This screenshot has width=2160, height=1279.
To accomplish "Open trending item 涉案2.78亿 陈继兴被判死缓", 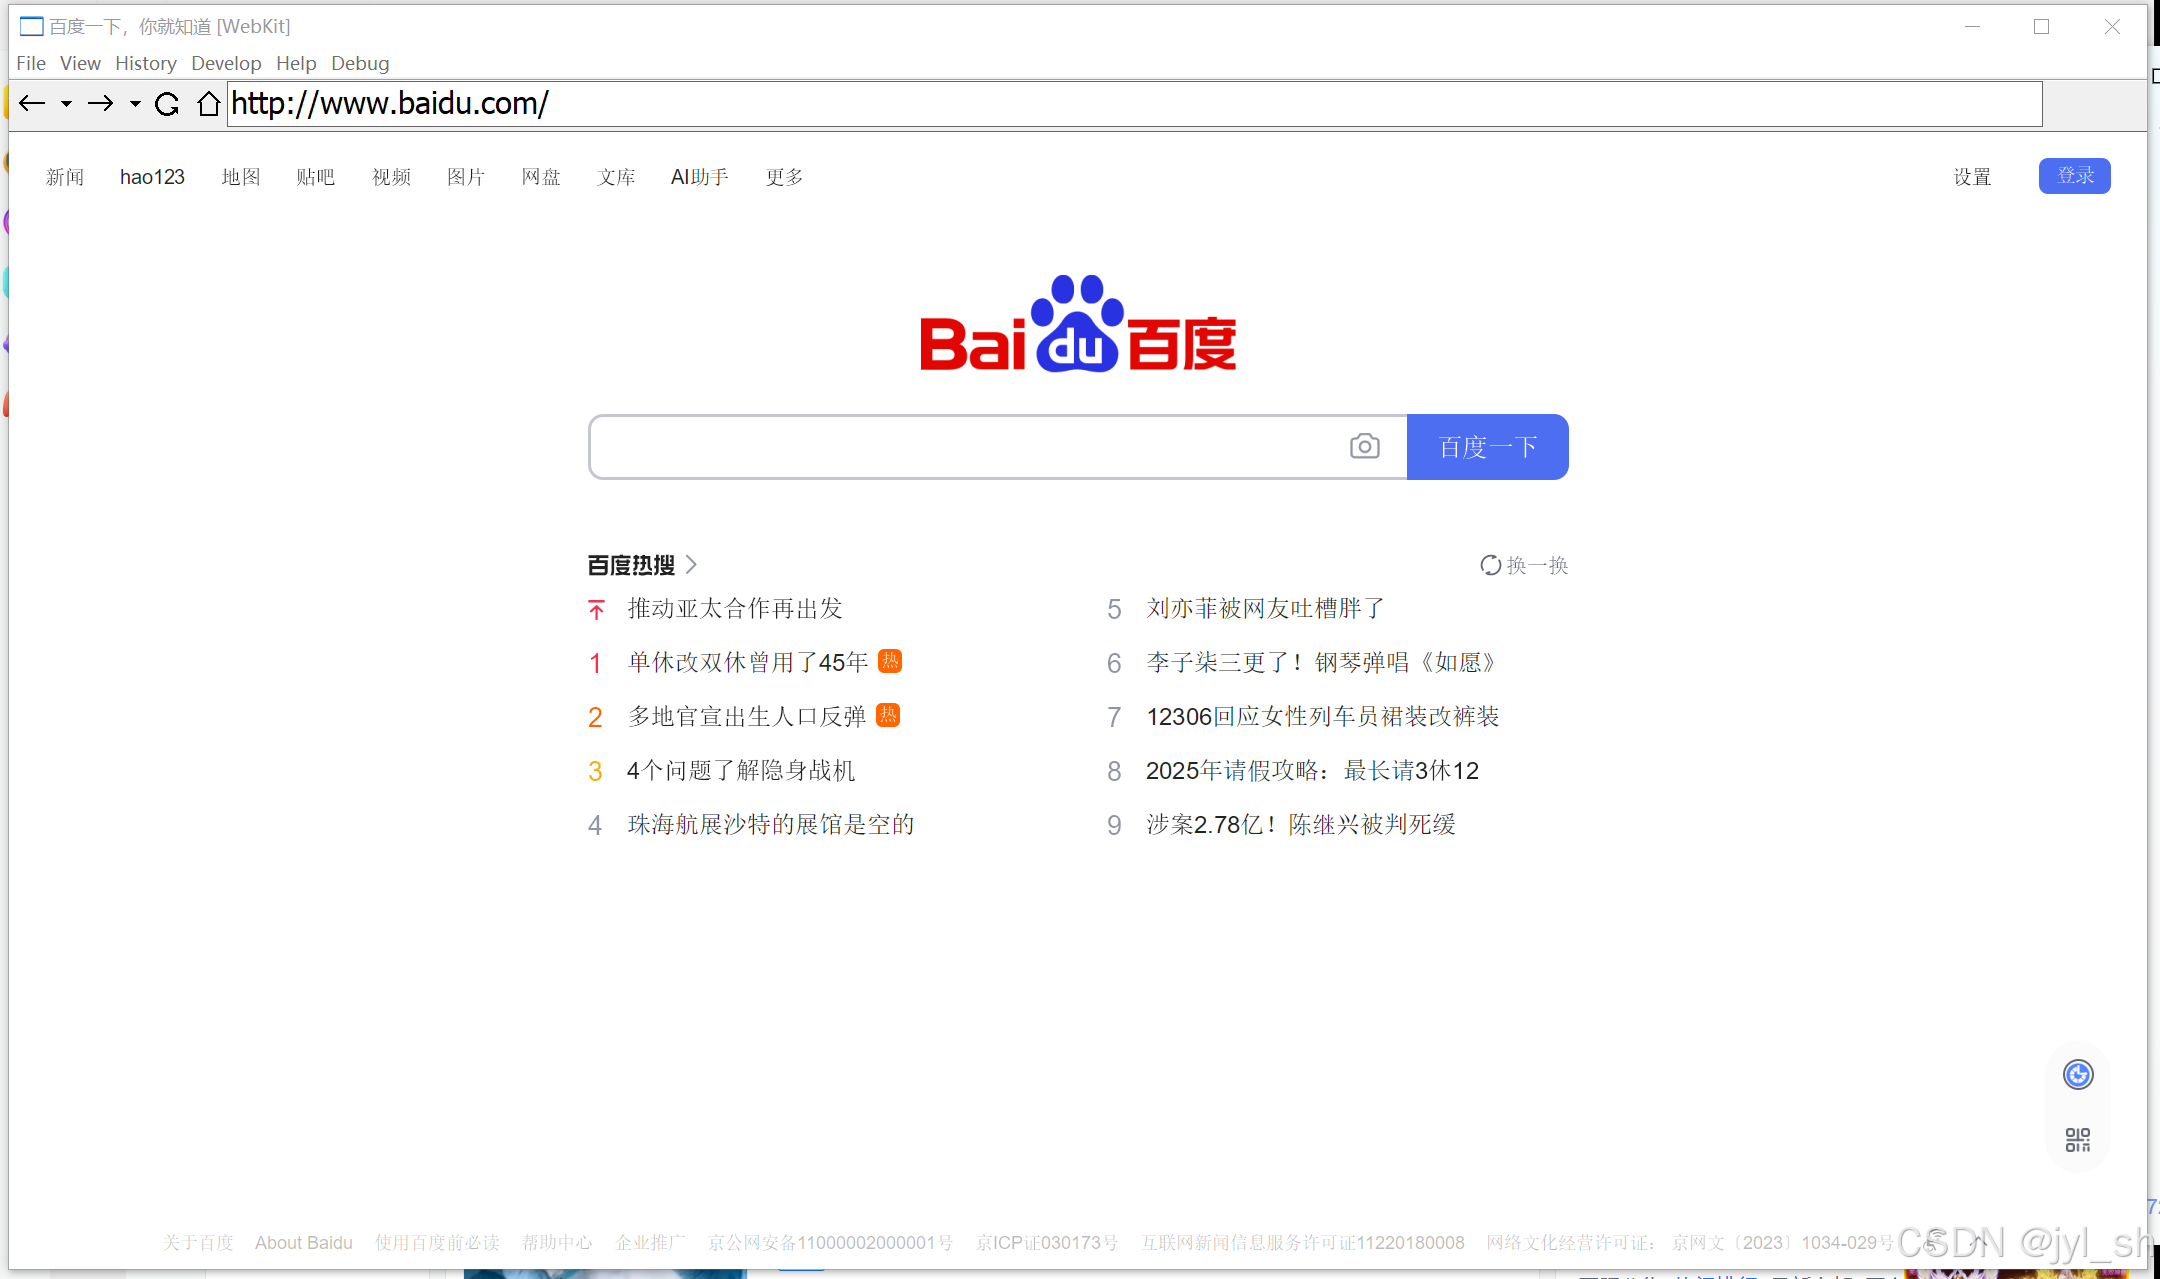I will pos(1301,825).
